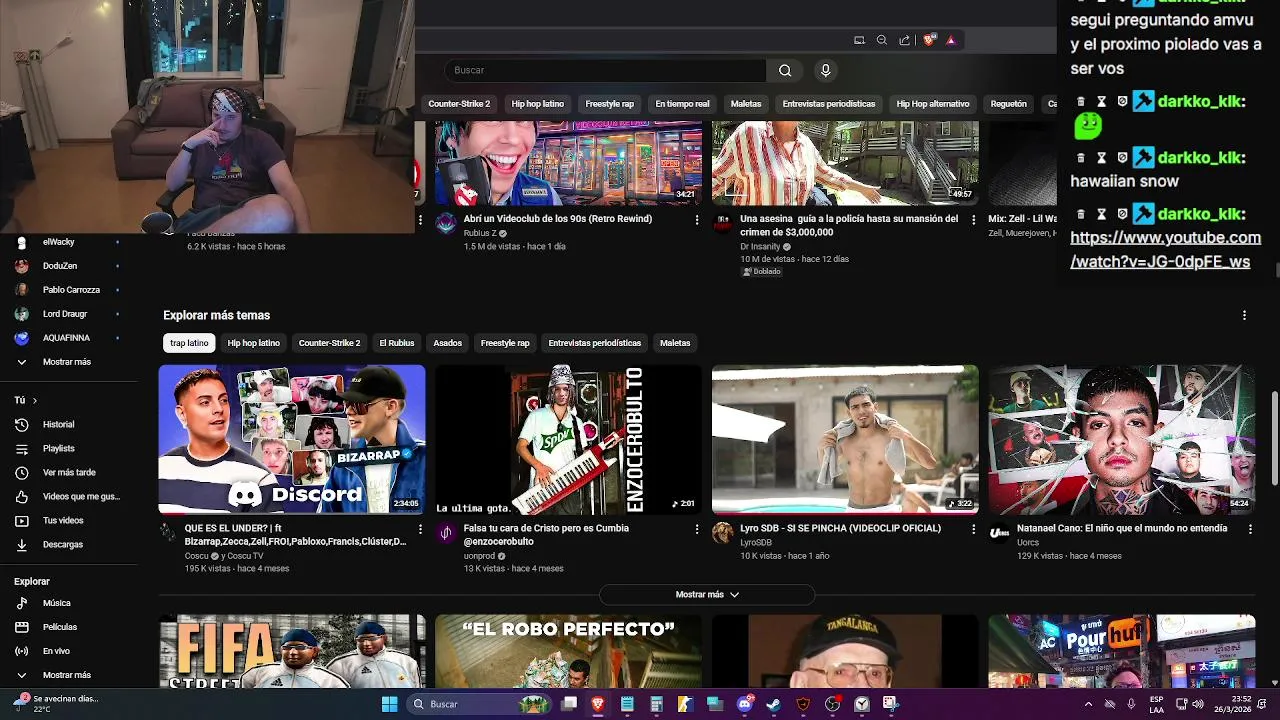Click Abrí un Videoclub de los 90s title

pos(557,219)
